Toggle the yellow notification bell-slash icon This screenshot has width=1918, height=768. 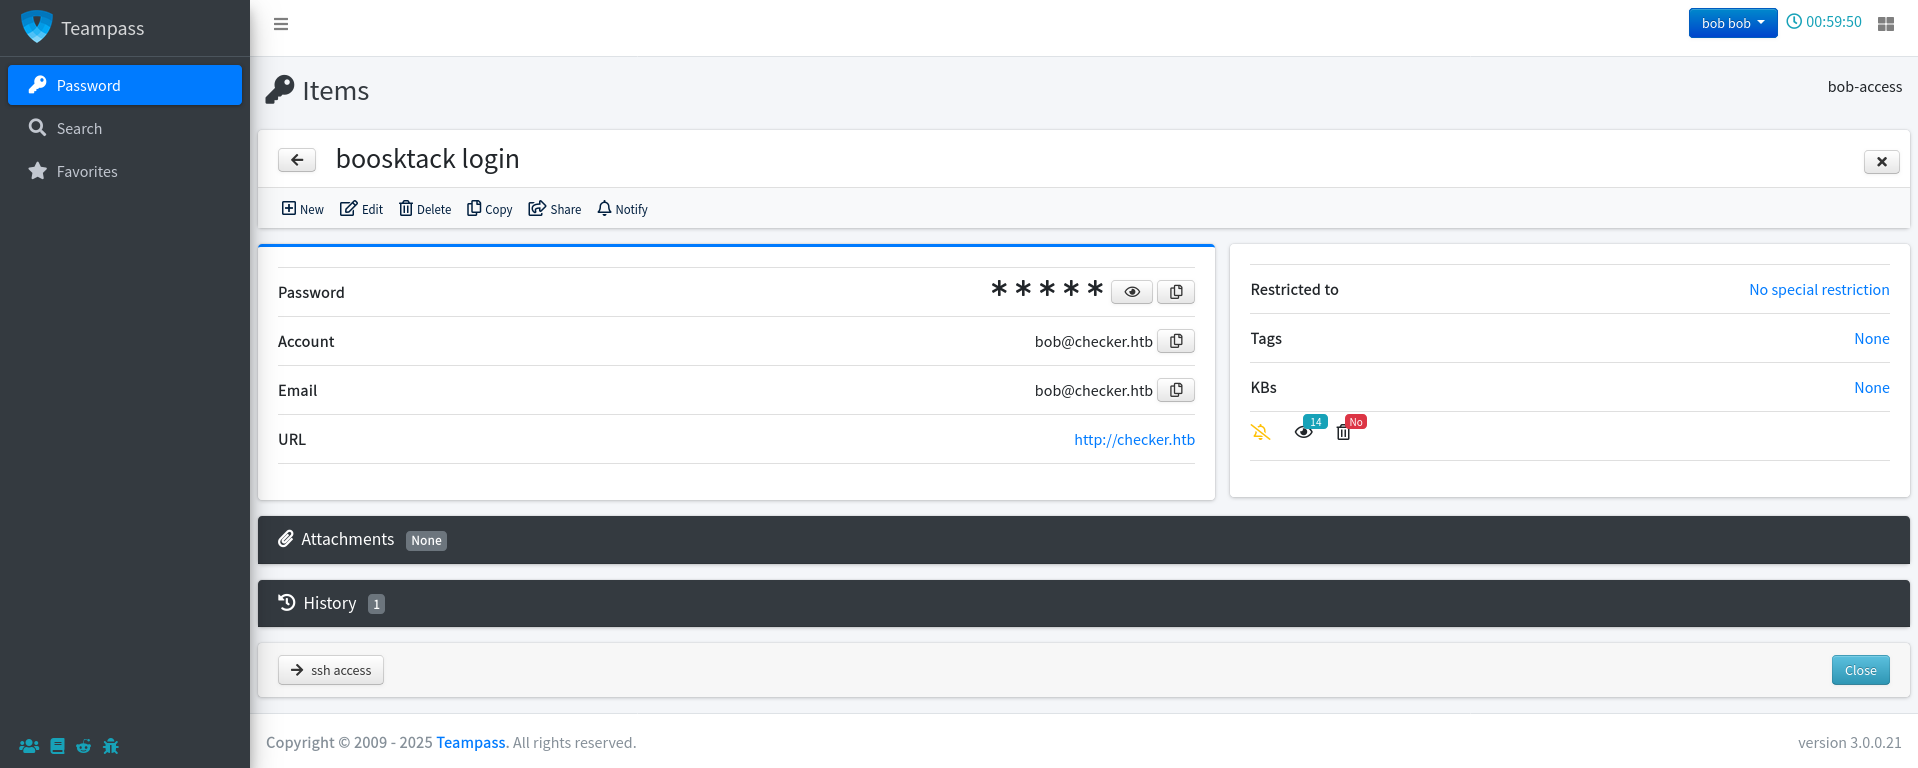click(x=1261, y=432)
